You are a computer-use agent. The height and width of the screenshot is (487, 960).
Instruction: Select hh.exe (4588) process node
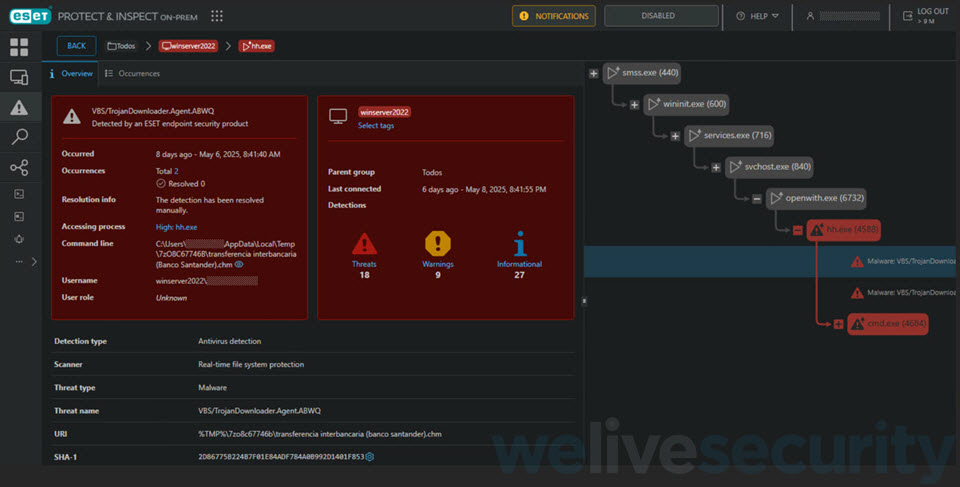[x=844, y=230]
